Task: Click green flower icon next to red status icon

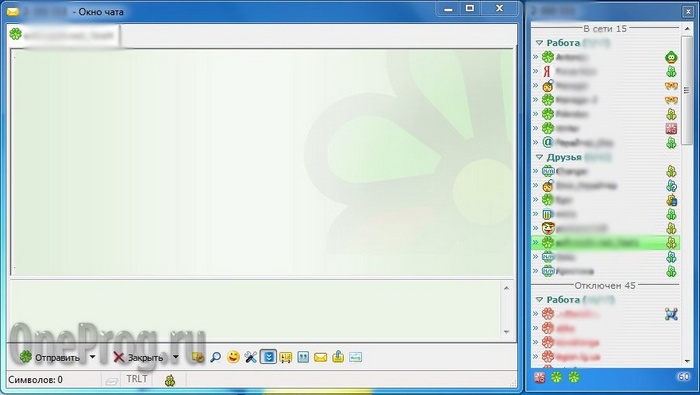Action: 556,378
